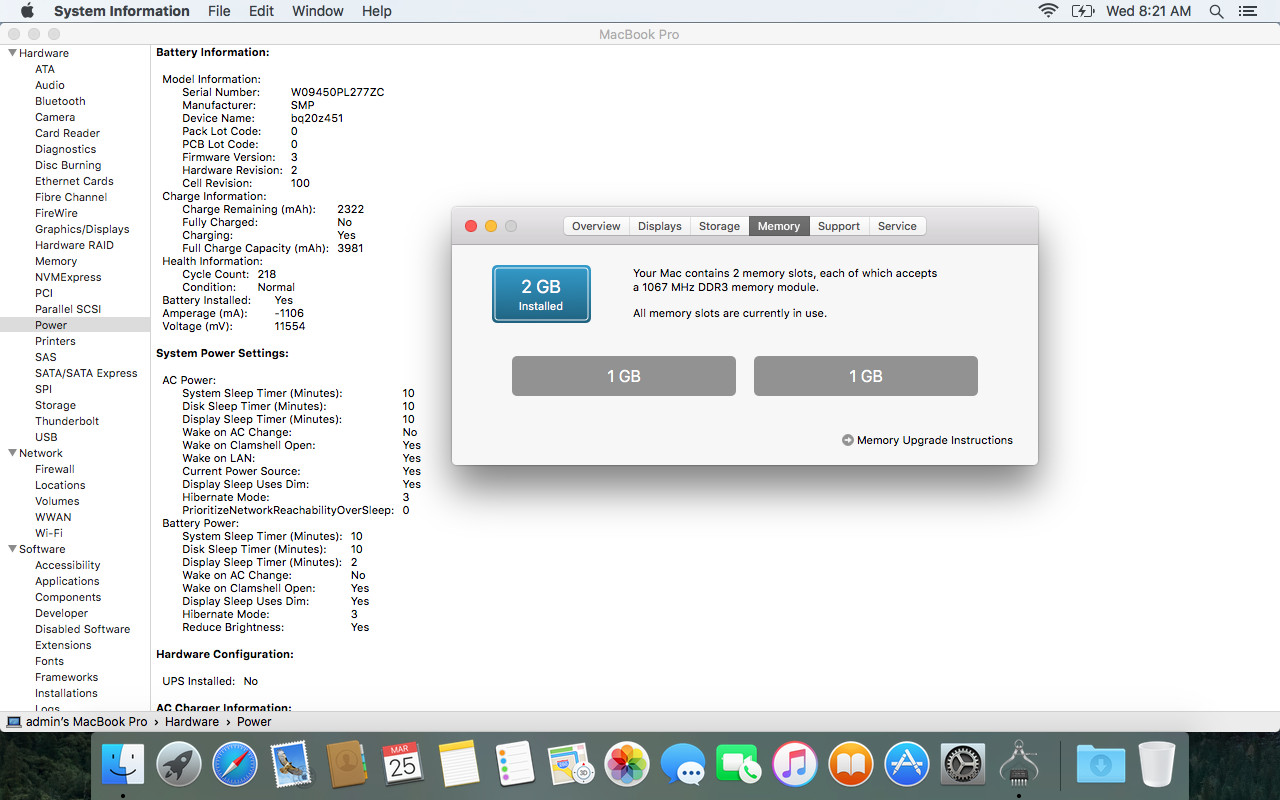1280x800 pixels.
Task: Open Safari in the Dock
Action: (235, 765)
